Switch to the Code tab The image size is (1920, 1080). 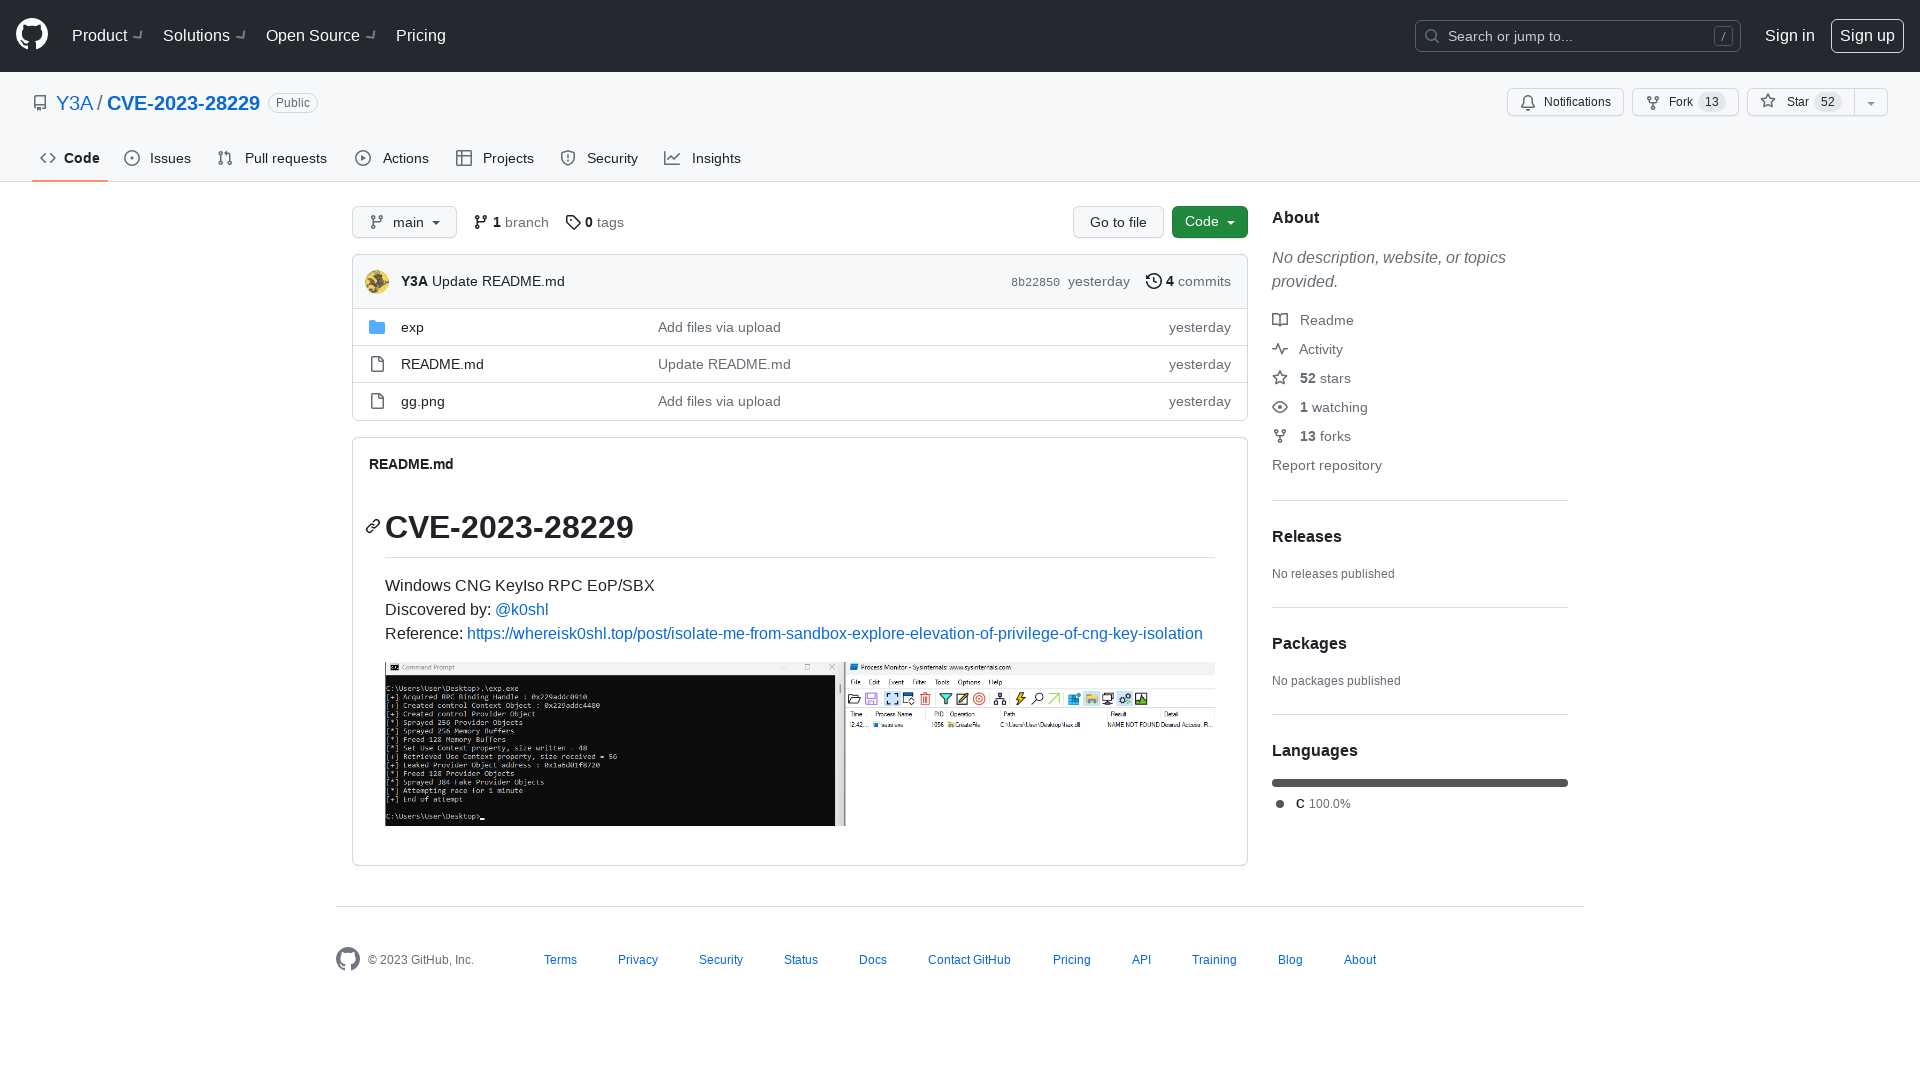(70, 158)
